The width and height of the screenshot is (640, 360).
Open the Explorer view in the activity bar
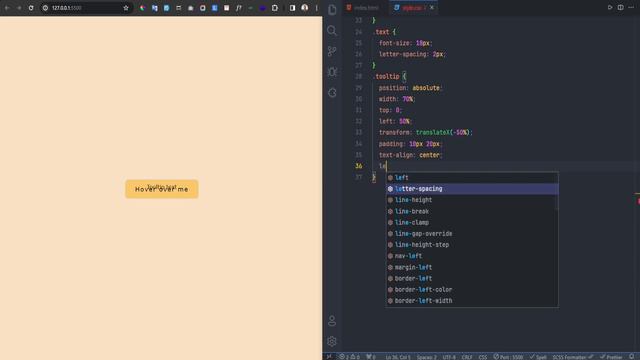point(332,10)
